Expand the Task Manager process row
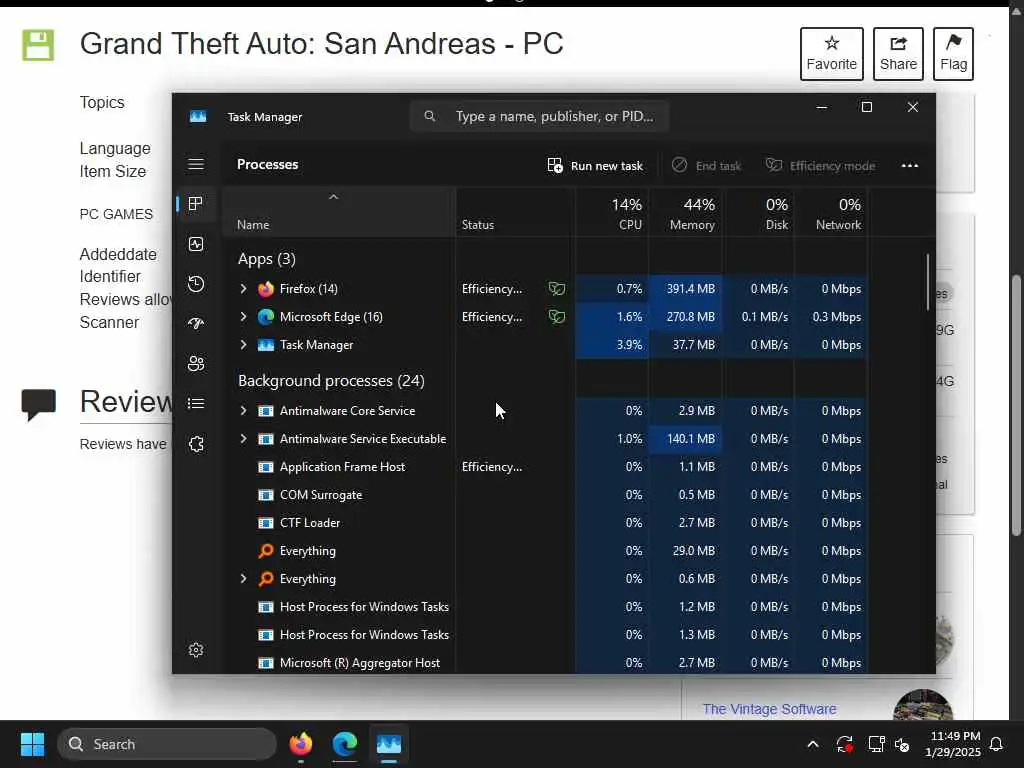Viewport: 1024px width, 768px height. pos(243,345)
